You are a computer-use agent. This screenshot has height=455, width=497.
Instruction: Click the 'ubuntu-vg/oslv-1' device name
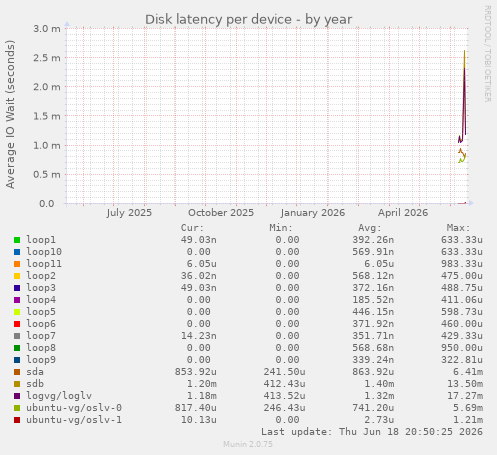(74, 420)
